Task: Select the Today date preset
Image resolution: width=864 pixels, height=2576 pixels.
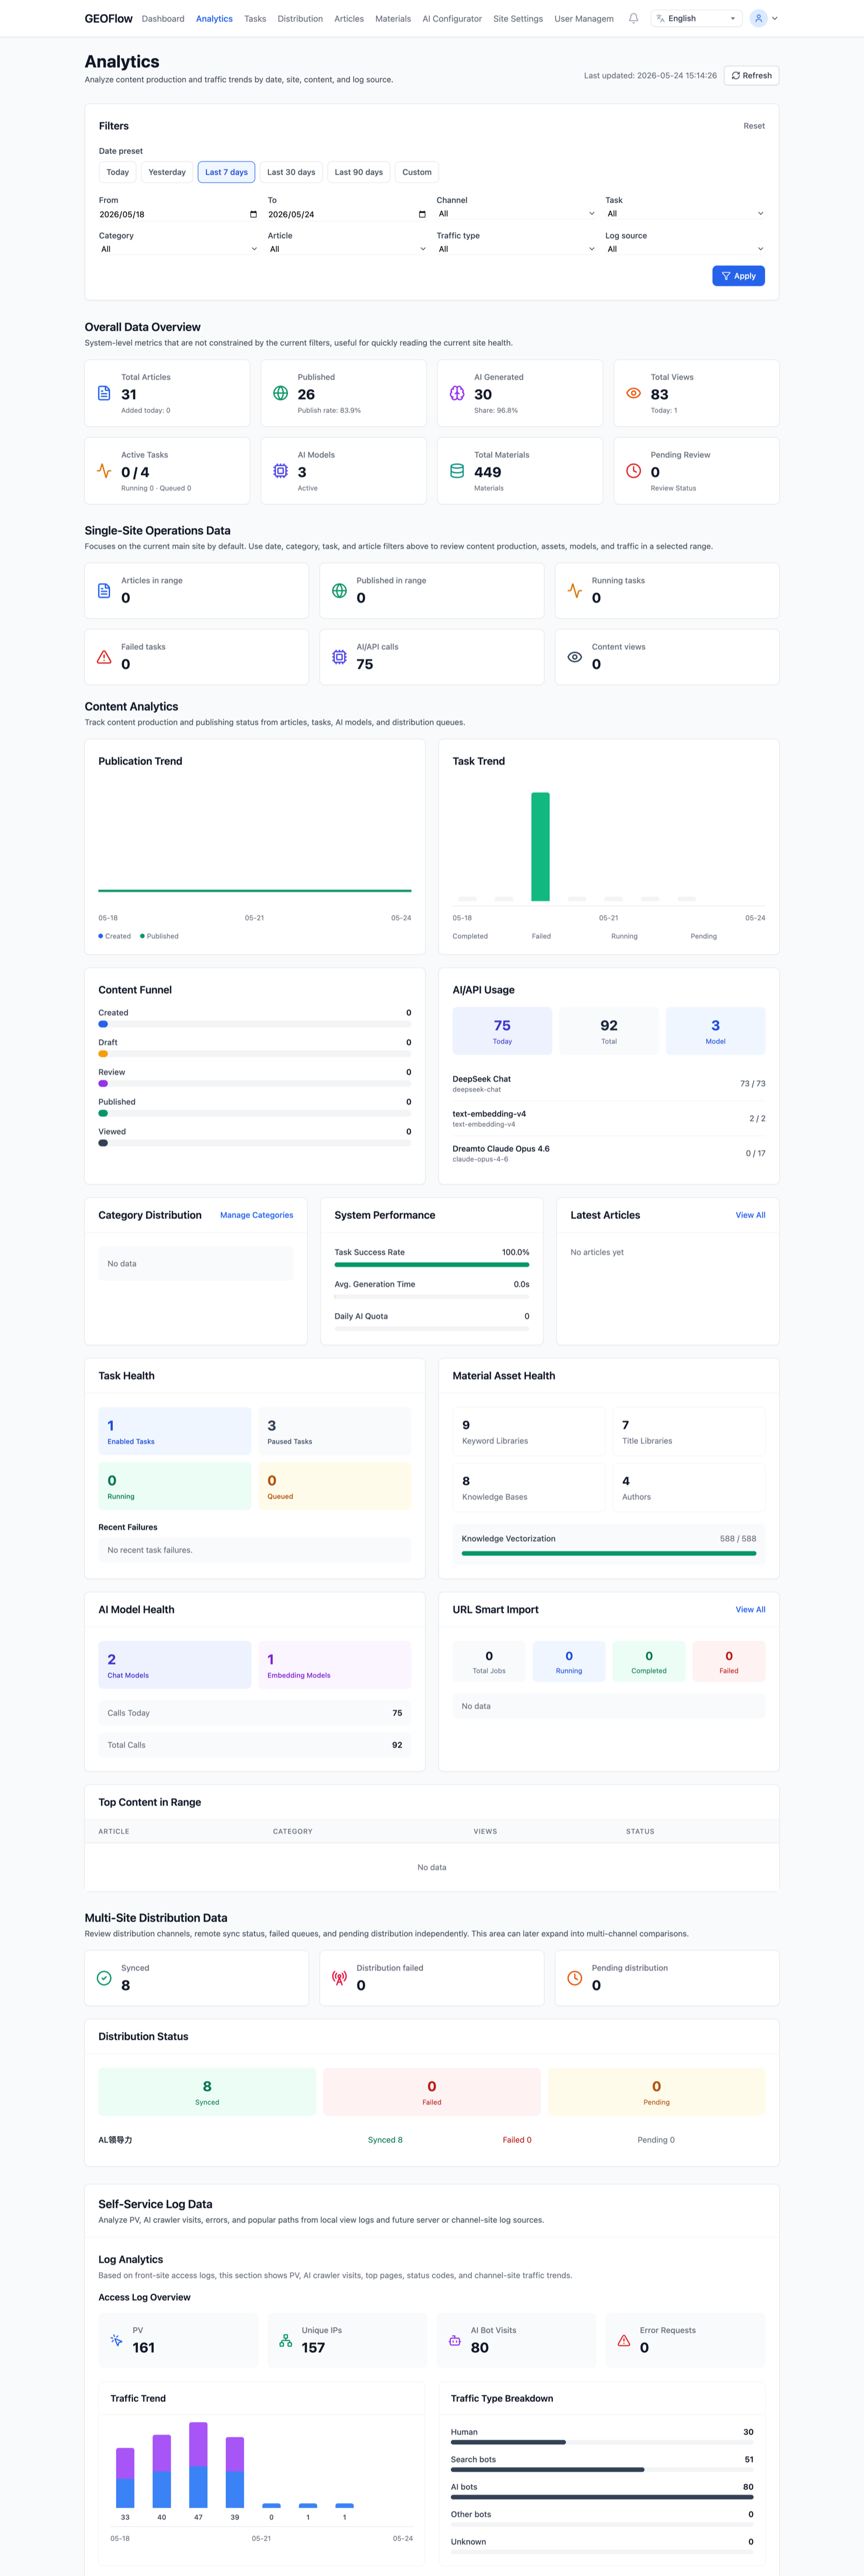Action: pyautogui.click(x=118, y=172)
